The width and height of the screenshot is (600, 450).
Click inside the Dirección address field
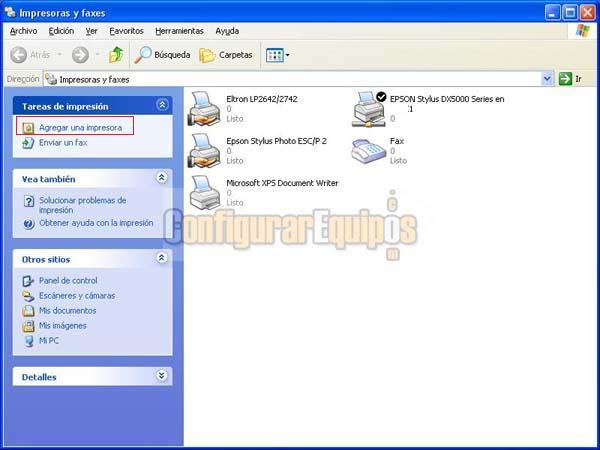coord(298,79)
